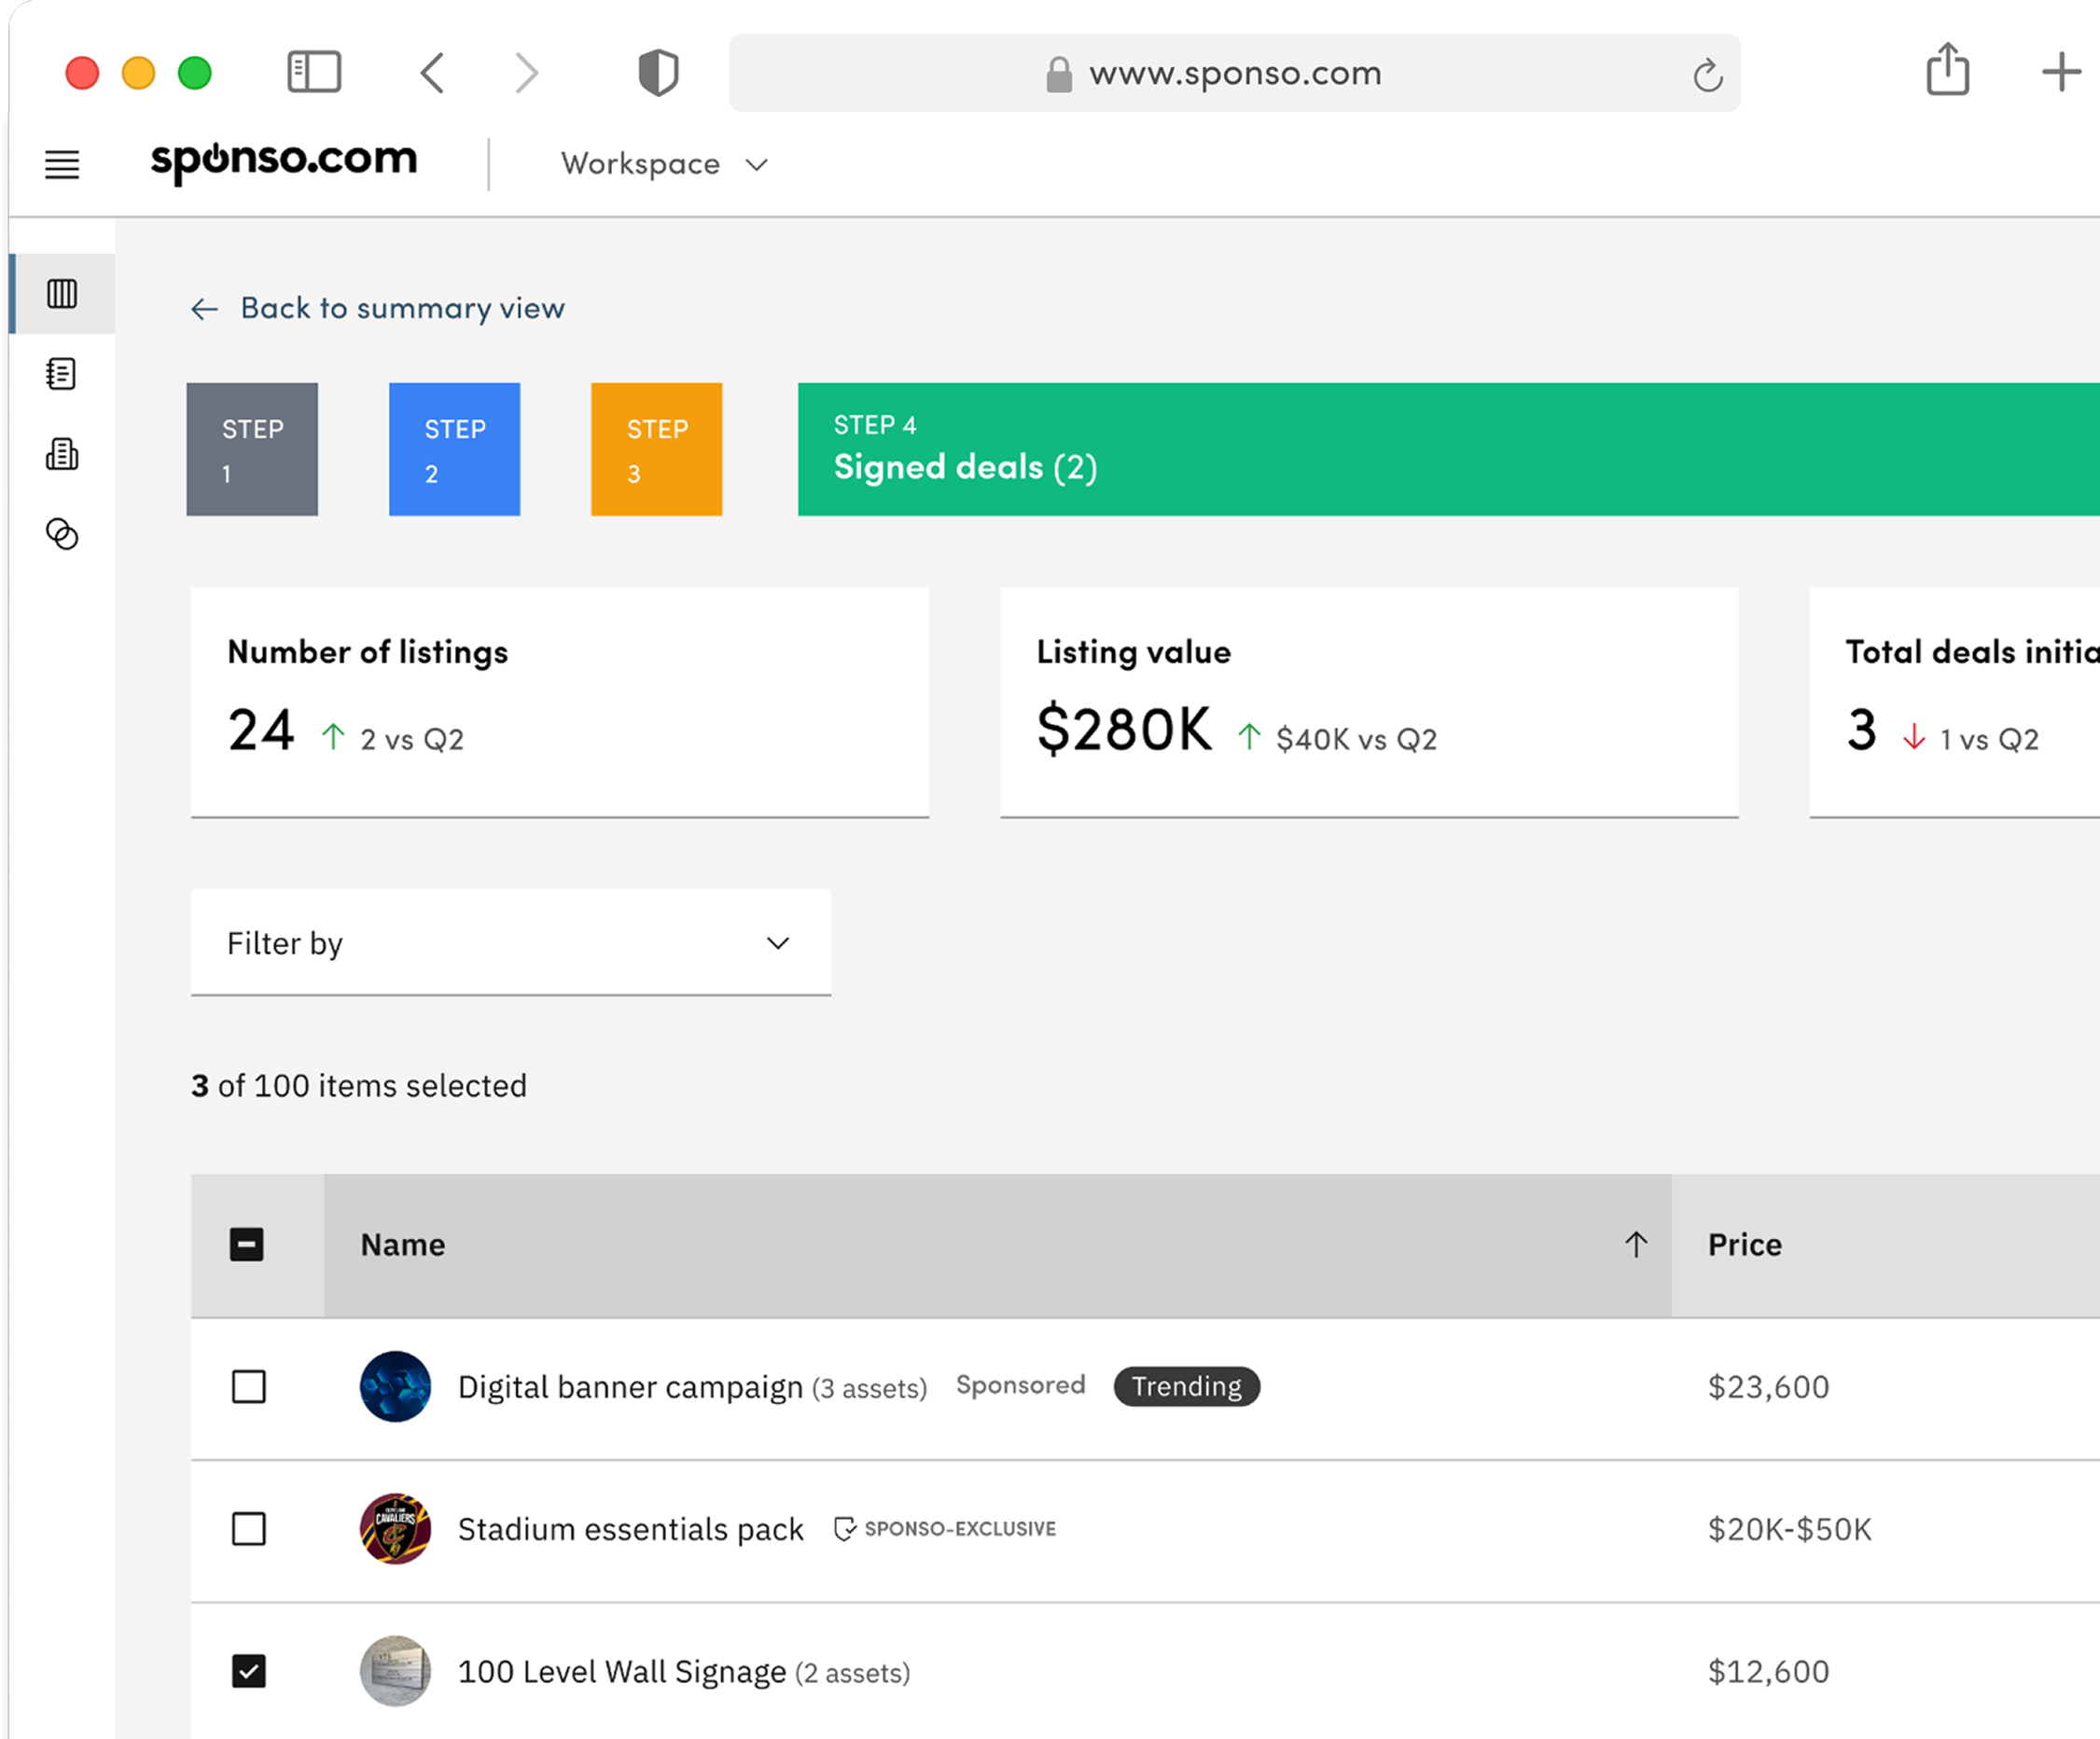Click the Trending badge
Screen dimensions: 2100x1739
pos(1186,1387)
